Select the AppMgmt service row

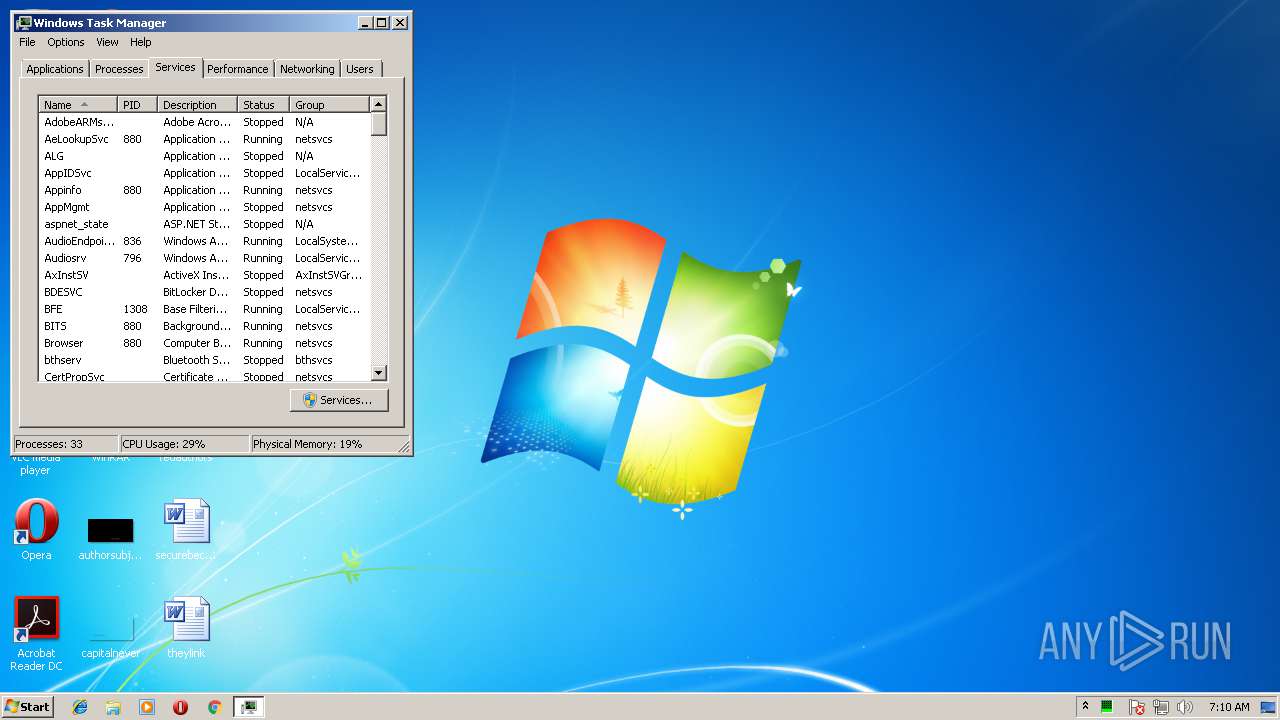204,207
